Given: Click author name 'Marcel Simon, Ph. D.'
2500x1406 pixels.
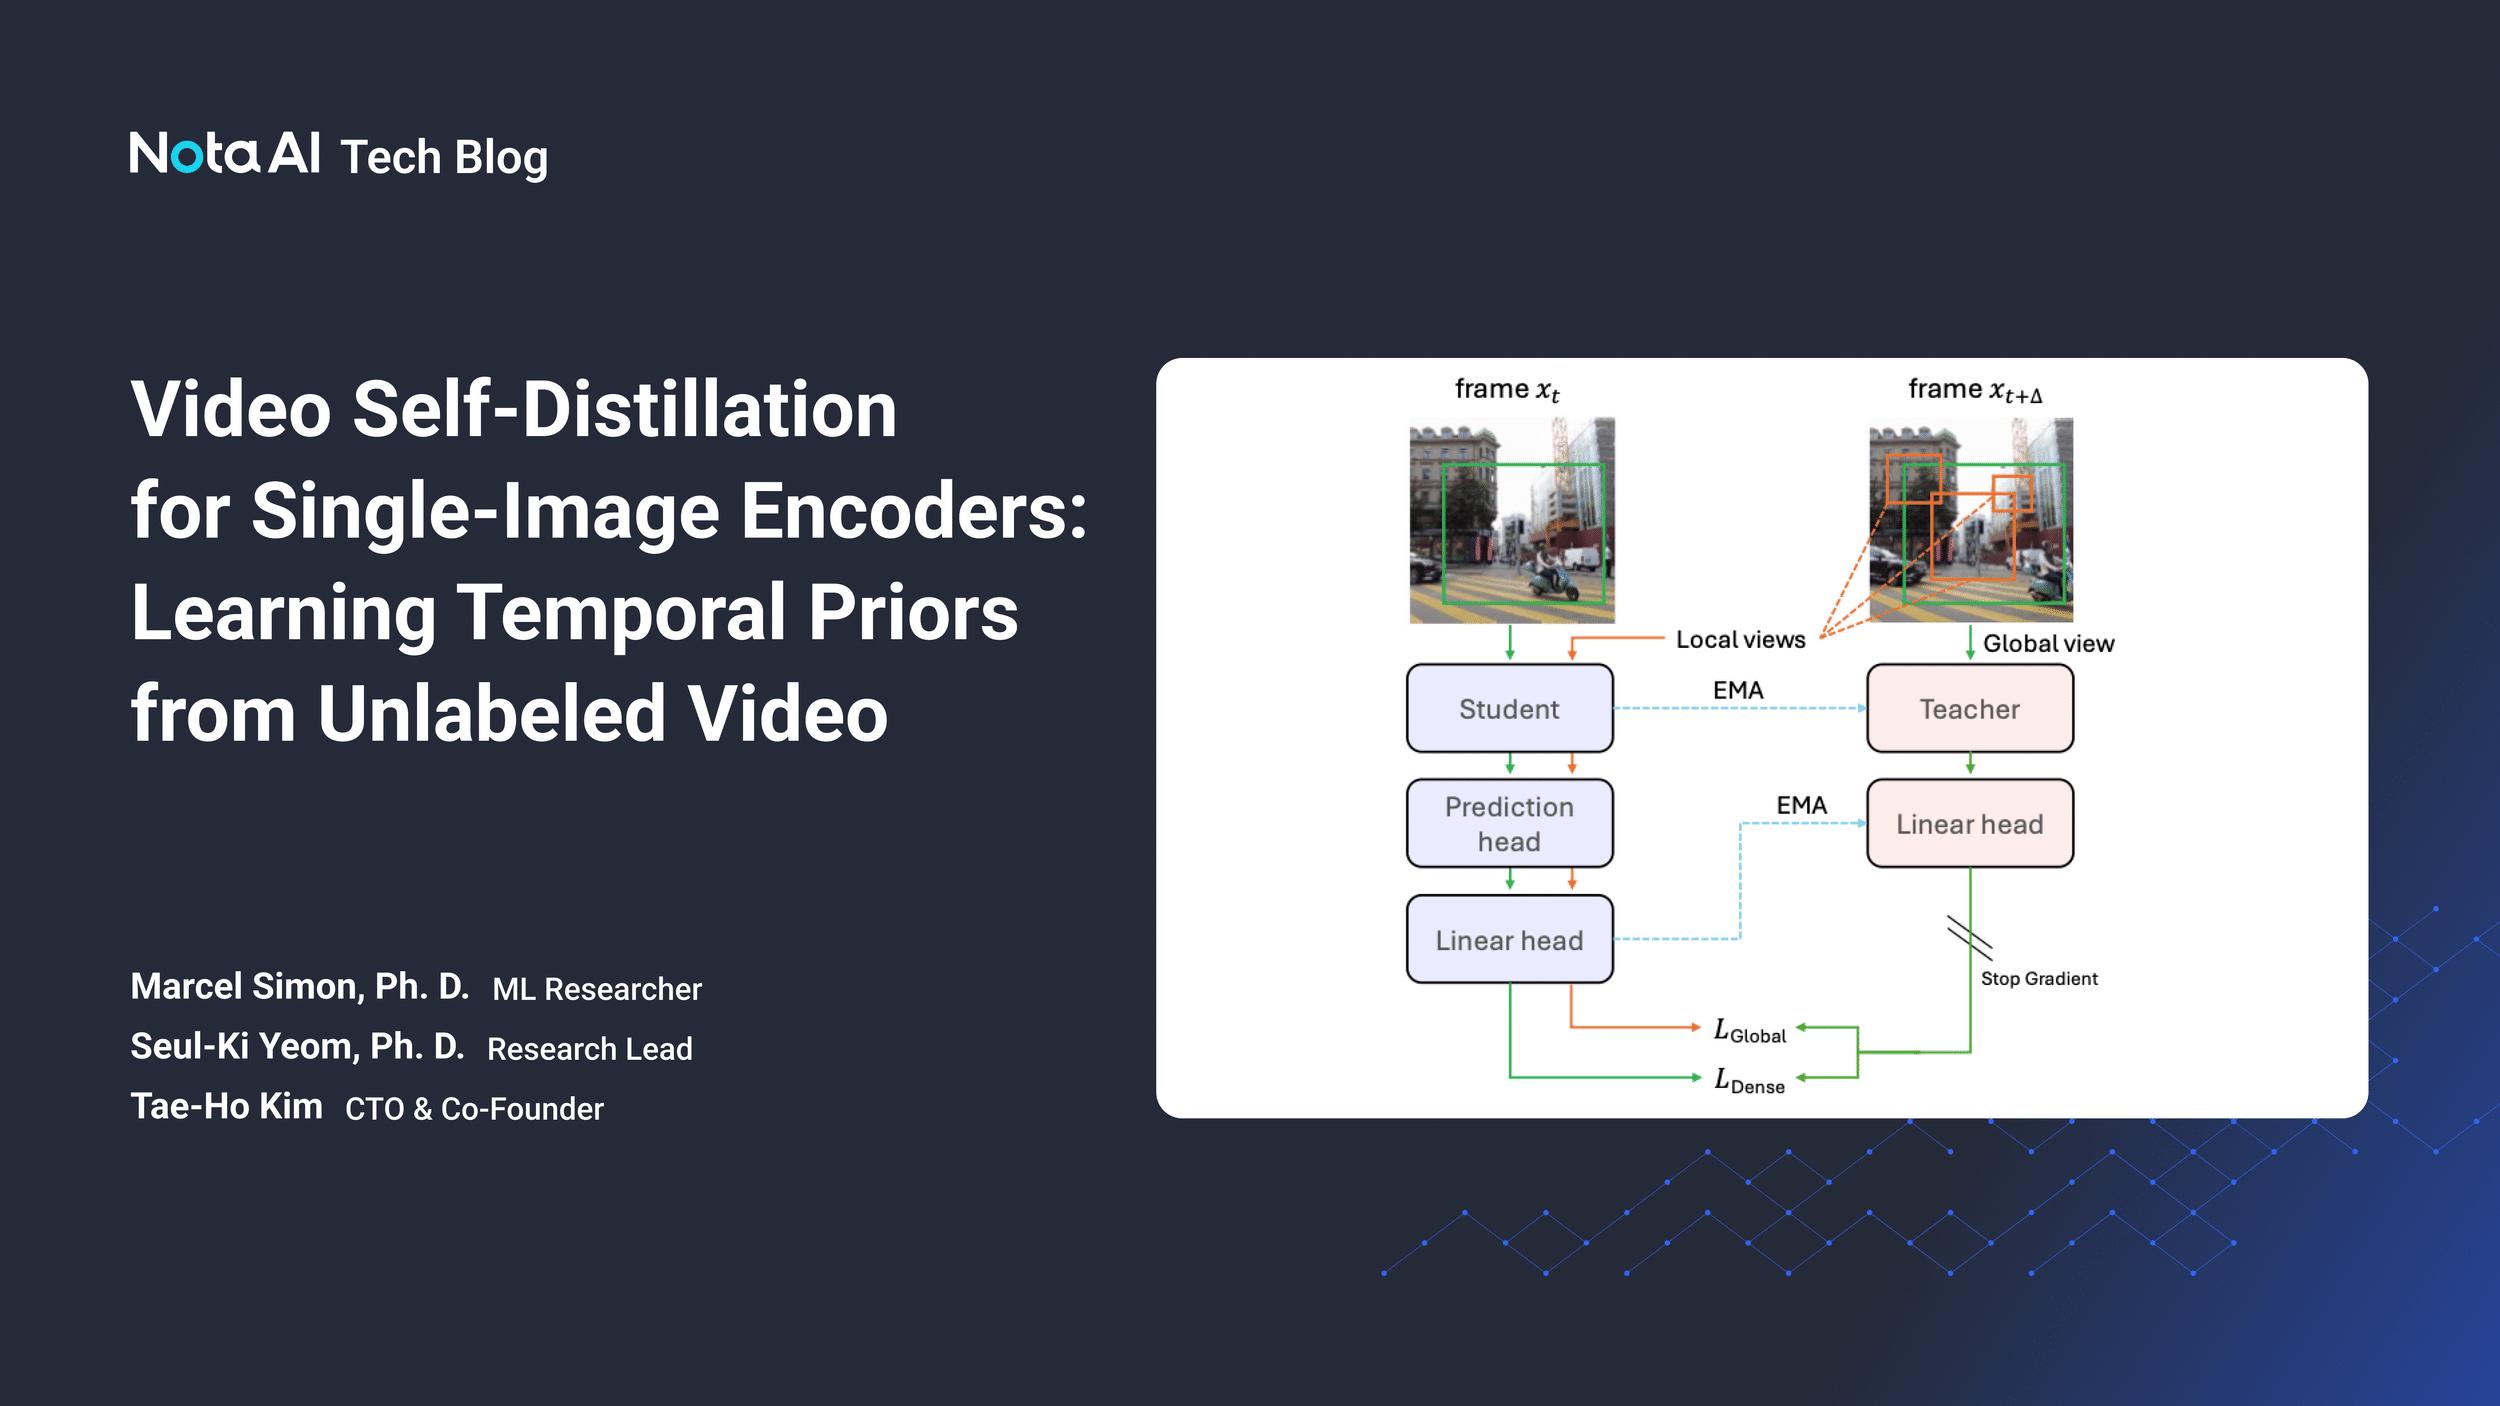Looking at the screenshot, I should pyautogui.click(x=300, y=987).
